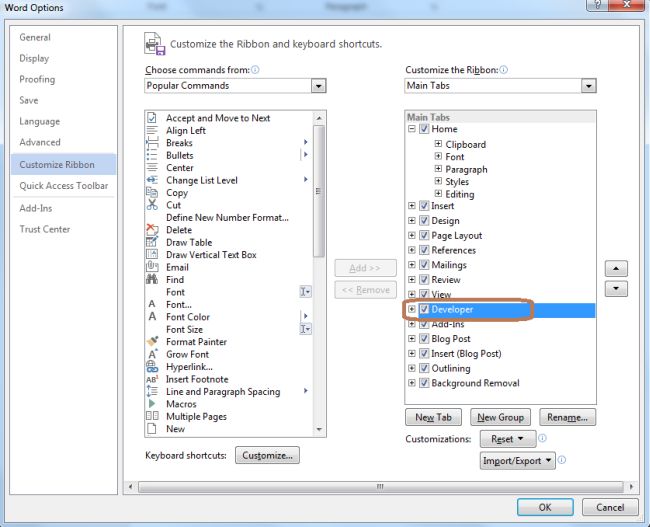Viewport: 650px width, 527px height.
Task: Click the commands list vertical scrollbar thumb
Action: [x=319, y=191]
